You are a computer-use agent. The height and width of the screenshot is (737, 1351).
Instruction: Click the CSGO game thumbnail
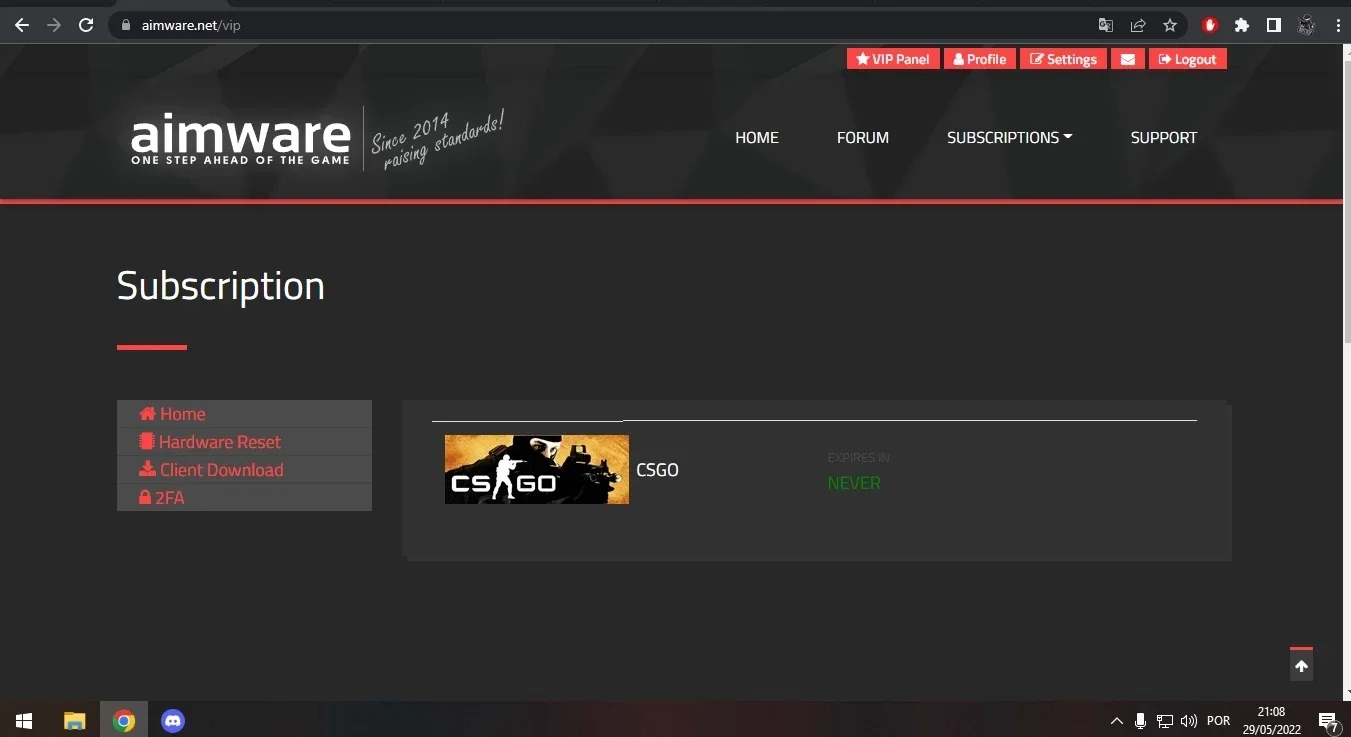537,469
